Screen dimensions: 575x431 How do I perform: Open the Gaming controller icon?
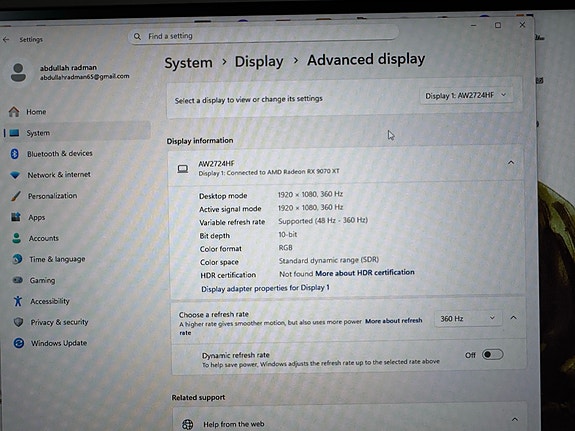18,280
